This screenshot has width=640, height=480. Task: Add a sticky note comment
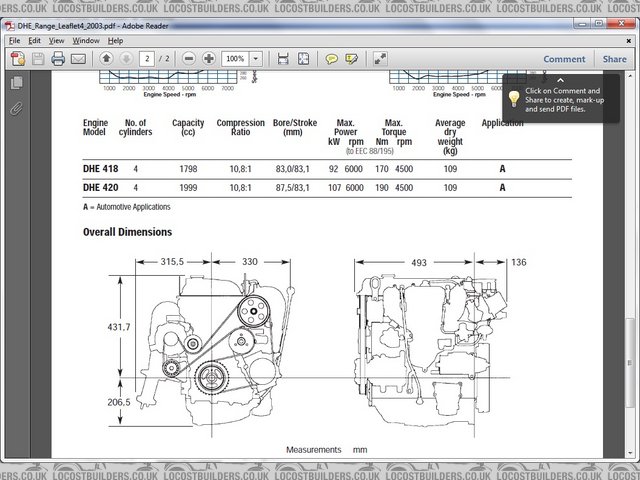coord(331,59)
